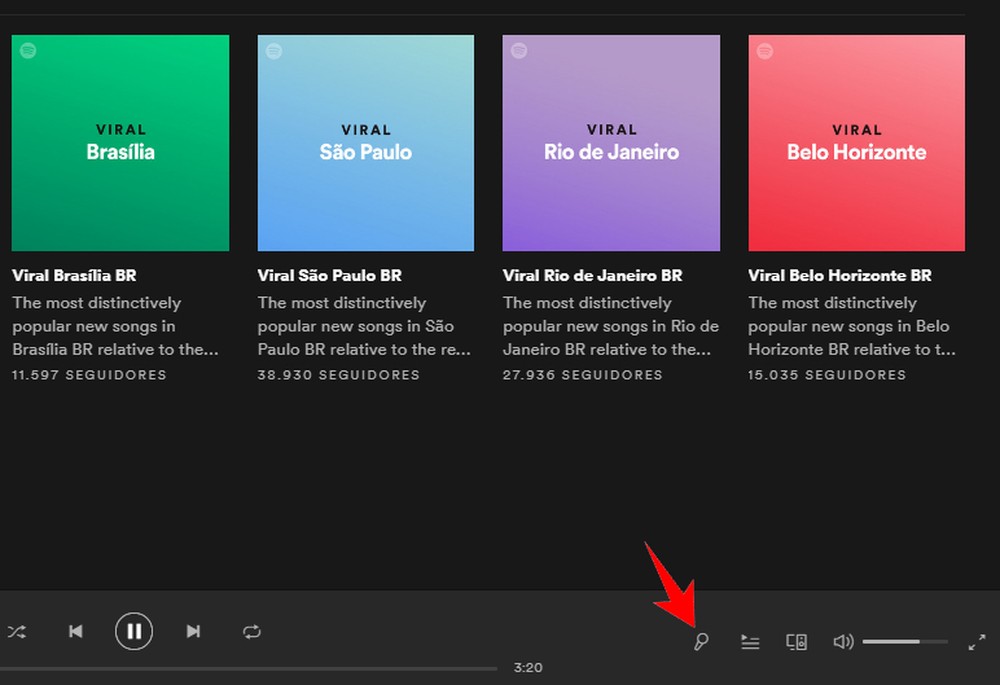
Task: Toggle repeat mode
Action: point(251,631)
